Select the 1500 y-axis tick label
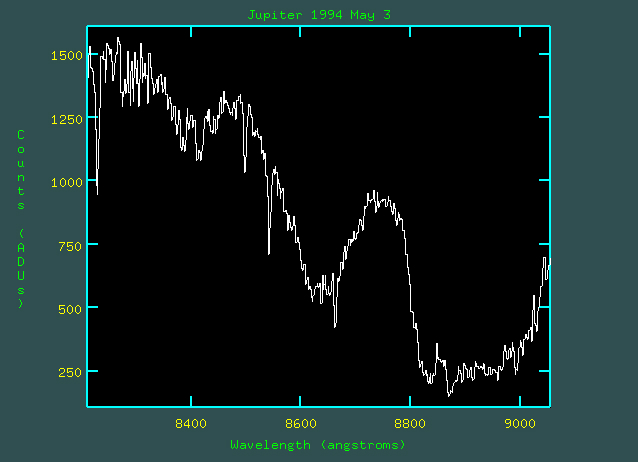The height and width of the screenshot is (462, 638). pos(67,56)
